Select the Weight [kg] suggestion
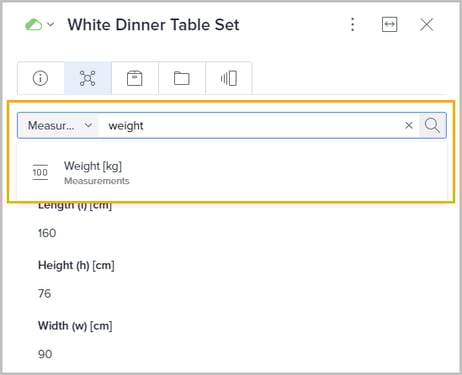The width and height of the screenshot is (462, 375). [x=232, y=173]
